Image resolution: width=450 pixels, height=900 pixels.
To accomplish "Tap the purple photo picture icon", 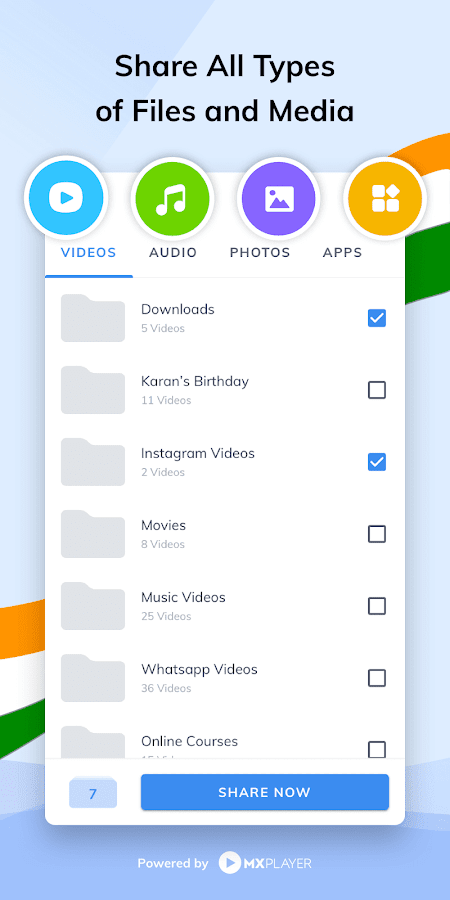I will (x=279, y=198).
